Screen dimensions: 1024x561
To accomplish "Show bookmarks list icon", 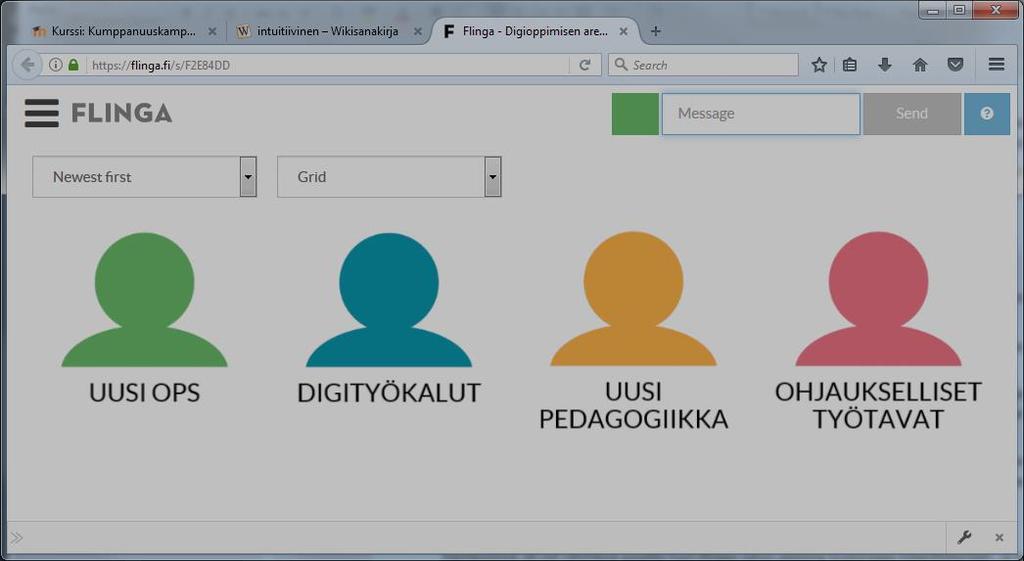I will 850,65.
